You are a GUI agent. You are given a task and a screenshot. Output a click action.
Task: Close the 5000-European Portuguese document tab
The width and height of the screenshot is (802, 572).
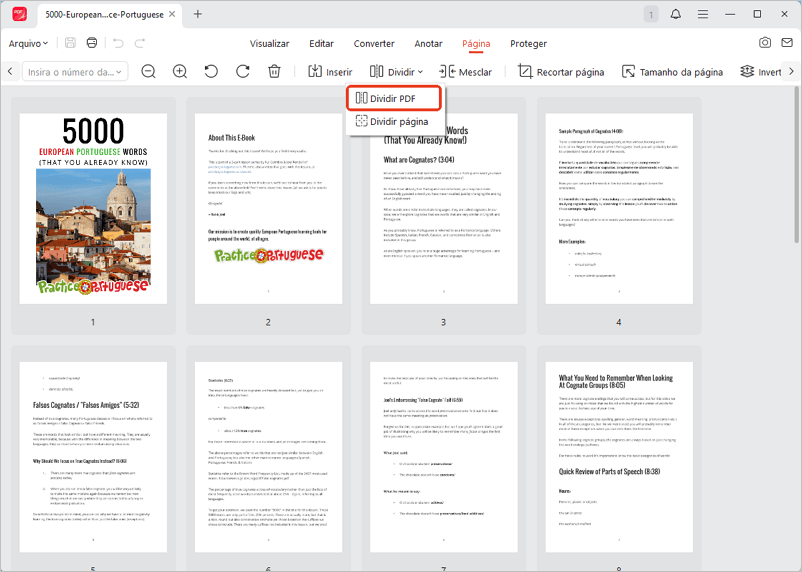click(x=172, y=14)
